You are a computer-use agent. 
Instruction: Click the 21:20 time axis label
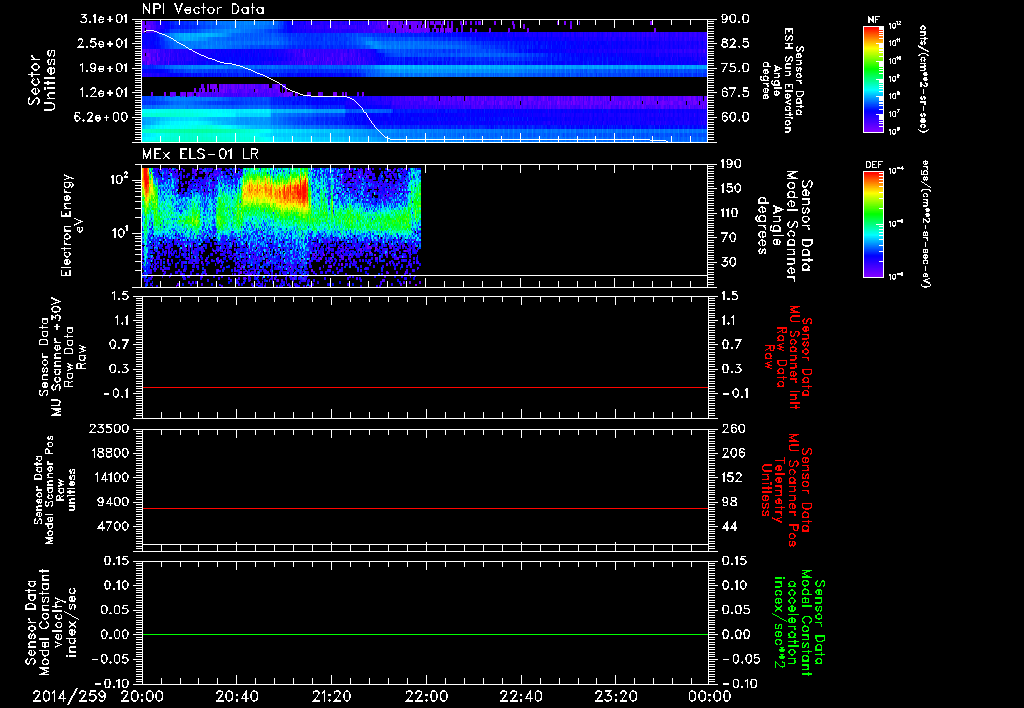click(331, 696)
